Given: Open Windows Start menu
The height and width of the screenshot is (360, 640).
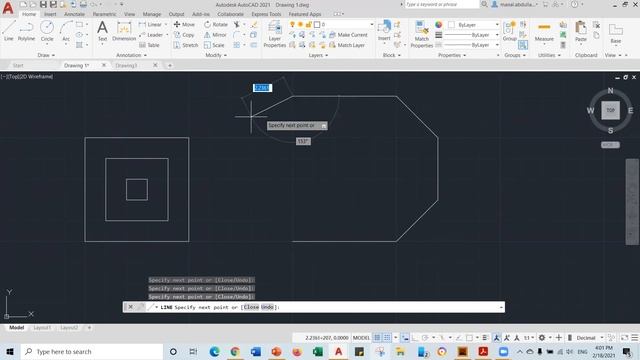Looking at the screenshot, I should [x=10, y=351].
